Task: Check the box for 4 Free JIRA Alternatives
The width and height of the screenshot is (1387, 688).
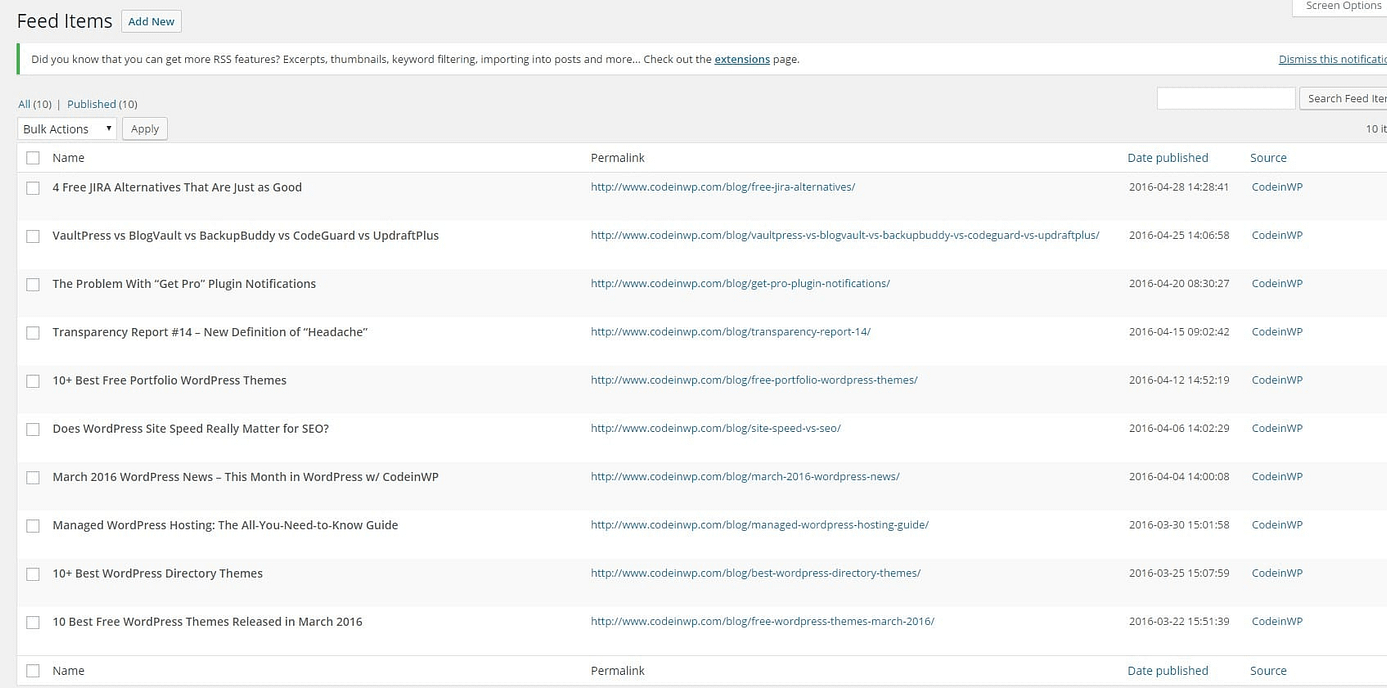Action: pos(33,188)
